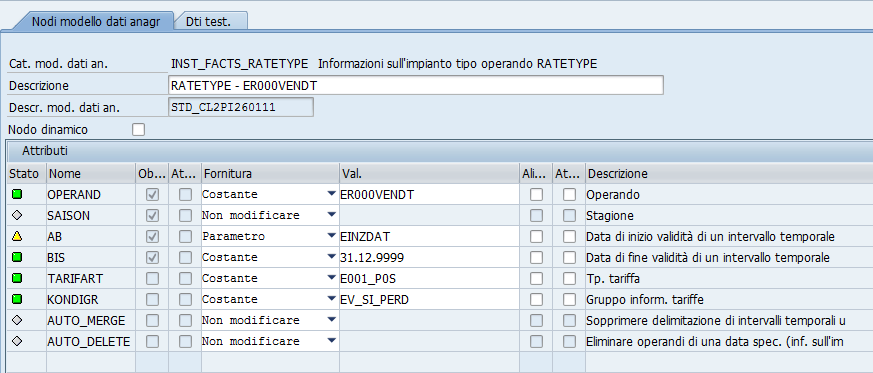
Task: Tick the Ali... checkbox in OPERAND row
Action: tap(536, 195)
